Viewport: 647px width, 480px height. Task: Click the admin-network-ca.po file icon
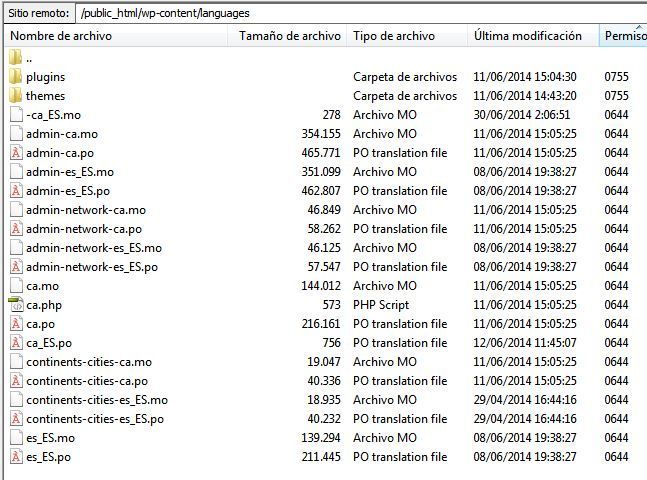point(16,229)
